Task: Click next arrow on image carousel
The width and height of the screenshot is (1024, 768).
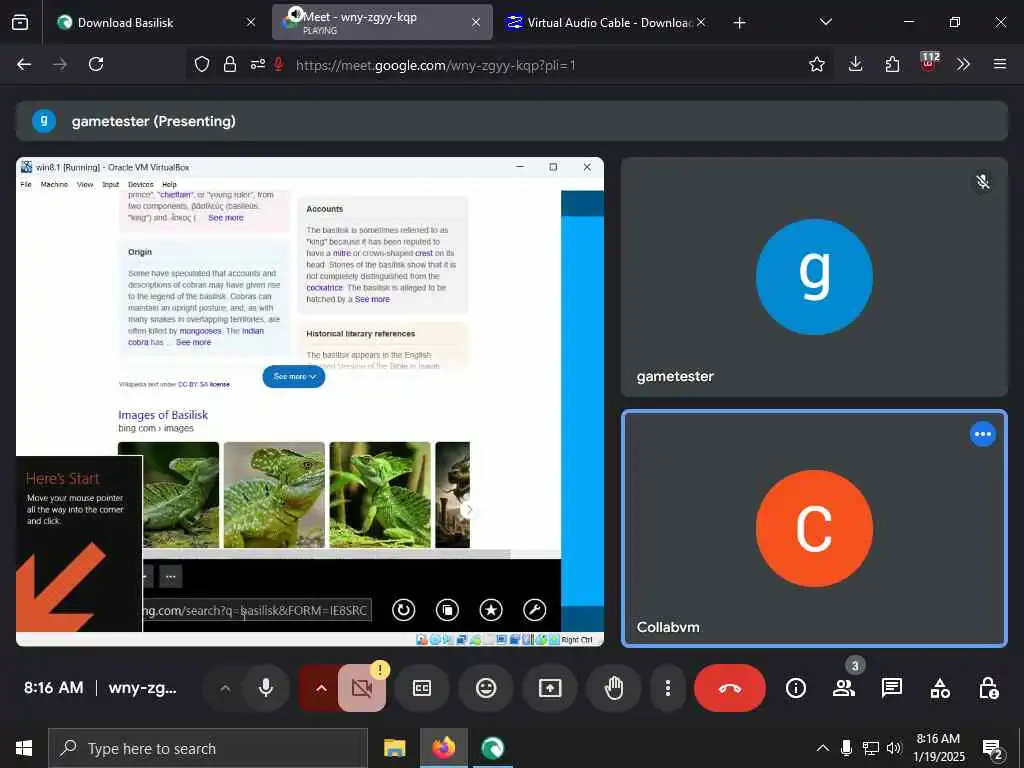Action: 468,509
